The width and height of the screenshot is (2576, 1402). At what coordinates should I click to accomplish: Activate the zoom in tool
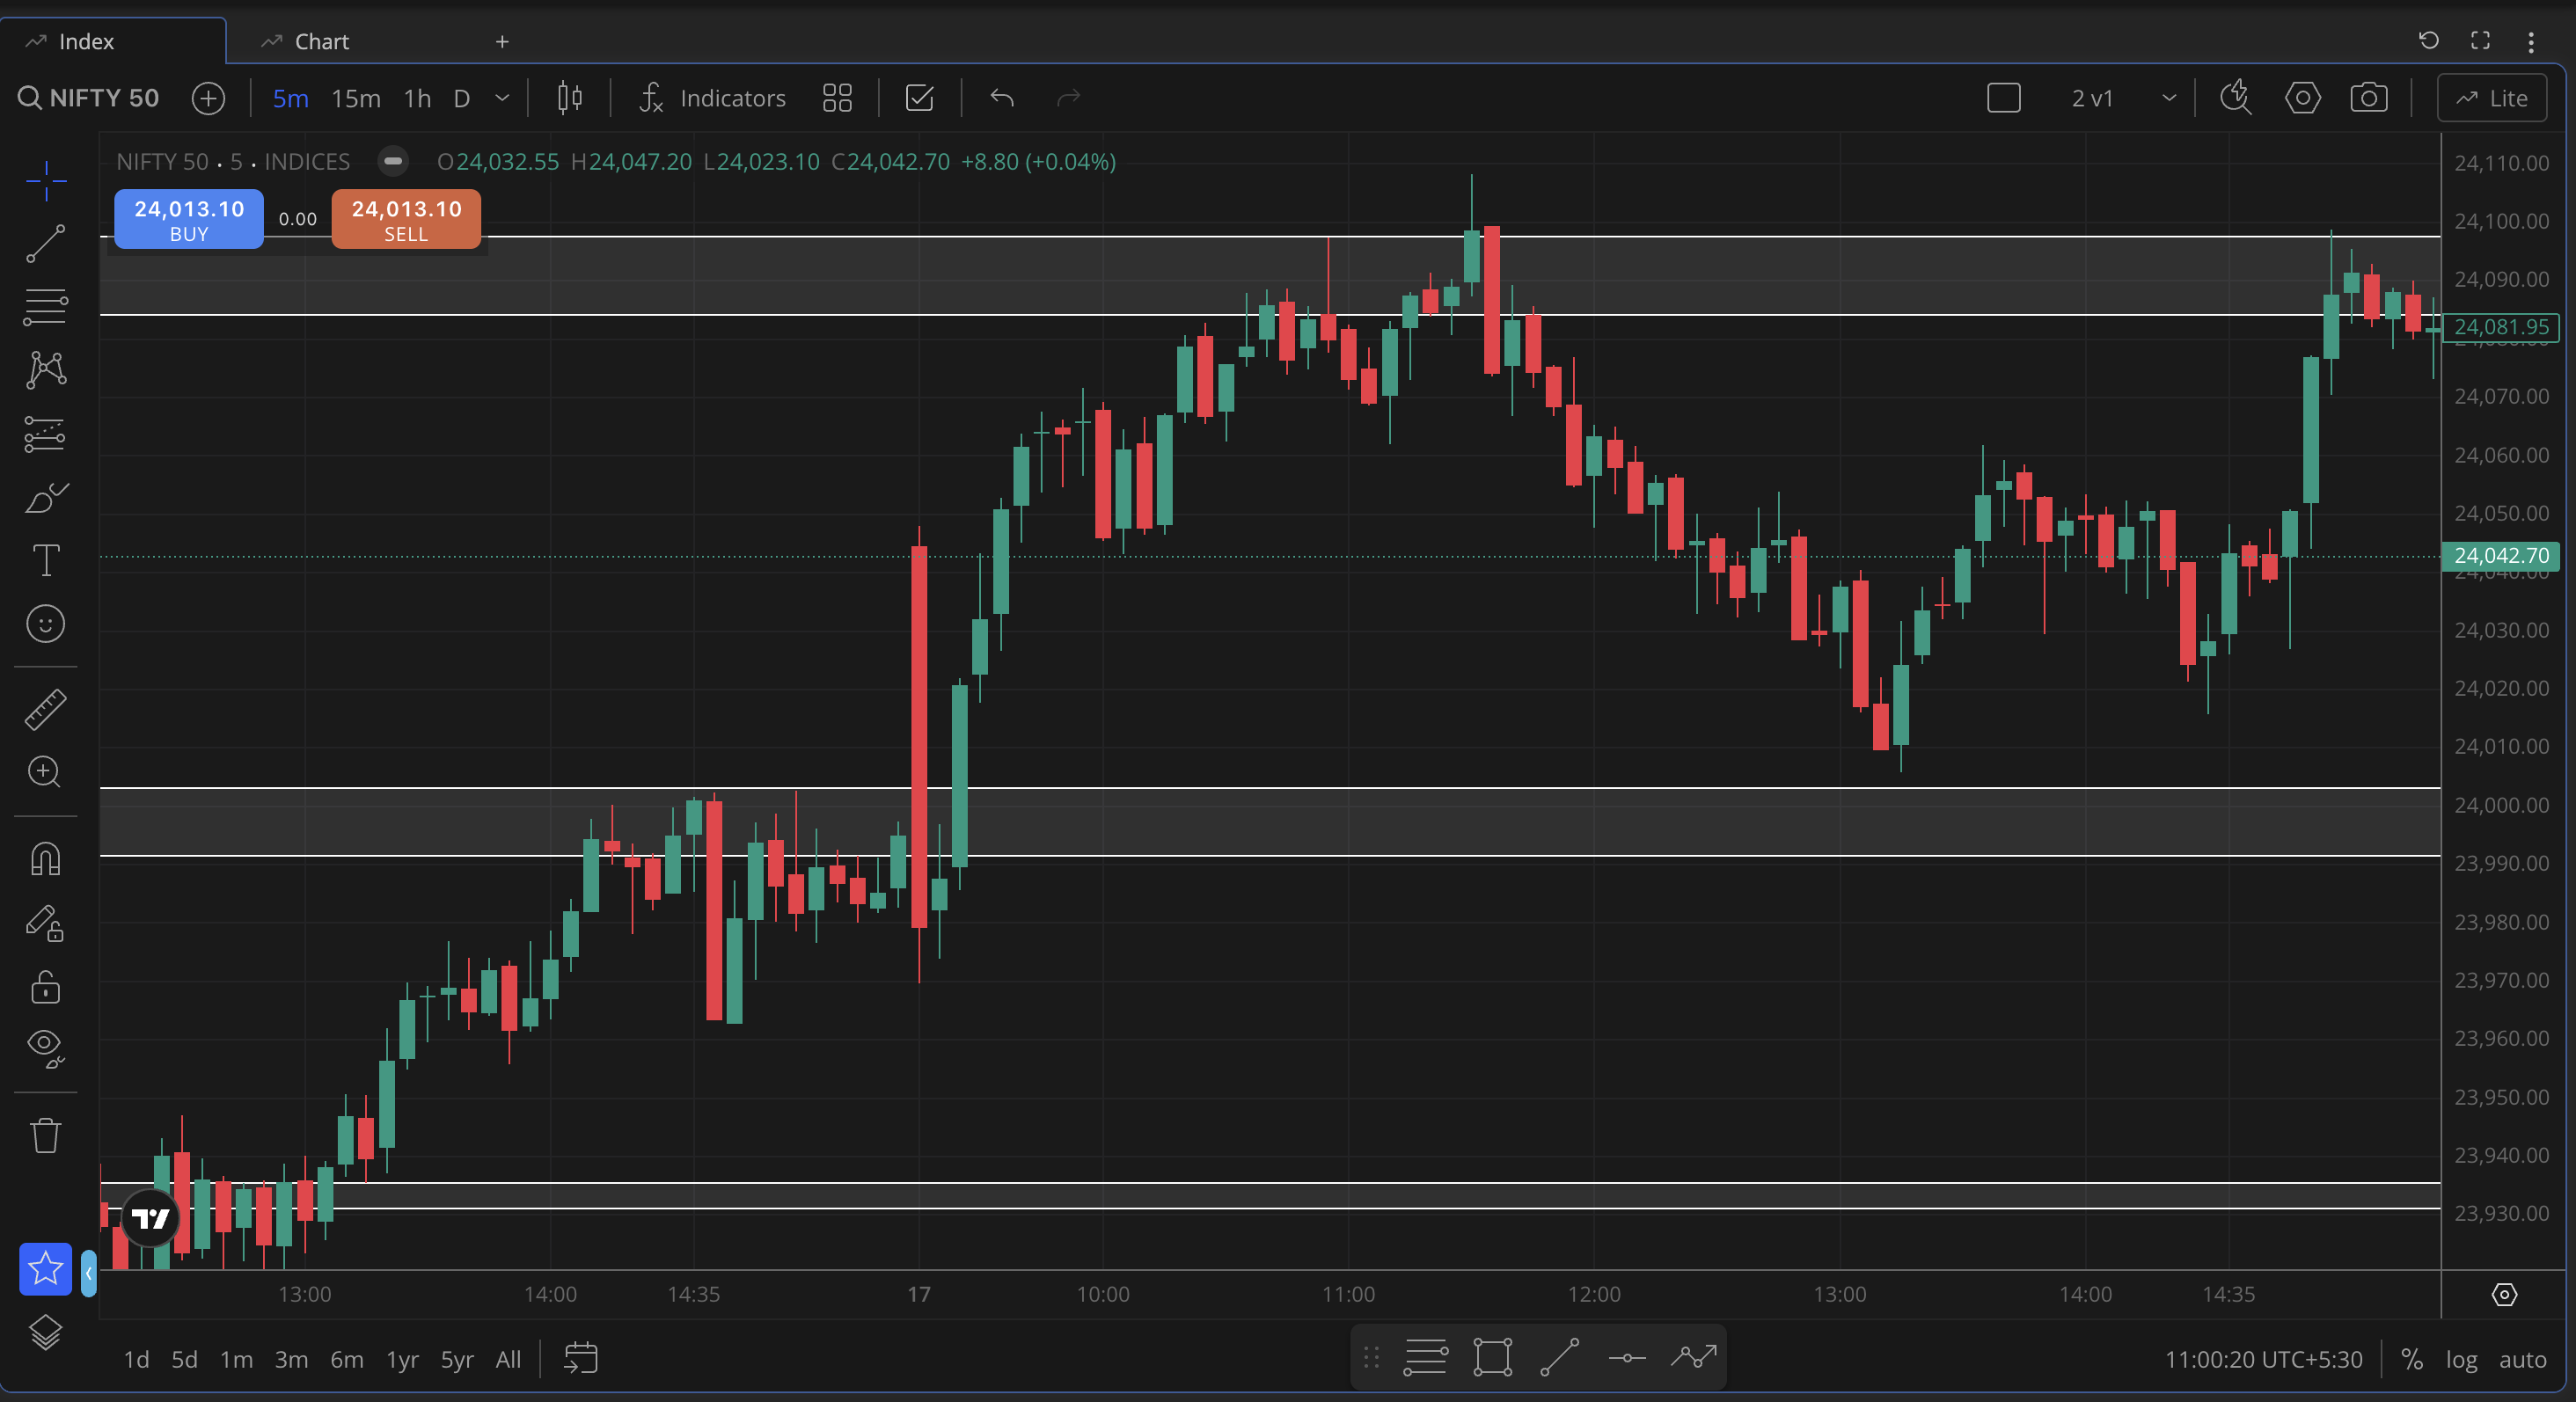[46, 772]
